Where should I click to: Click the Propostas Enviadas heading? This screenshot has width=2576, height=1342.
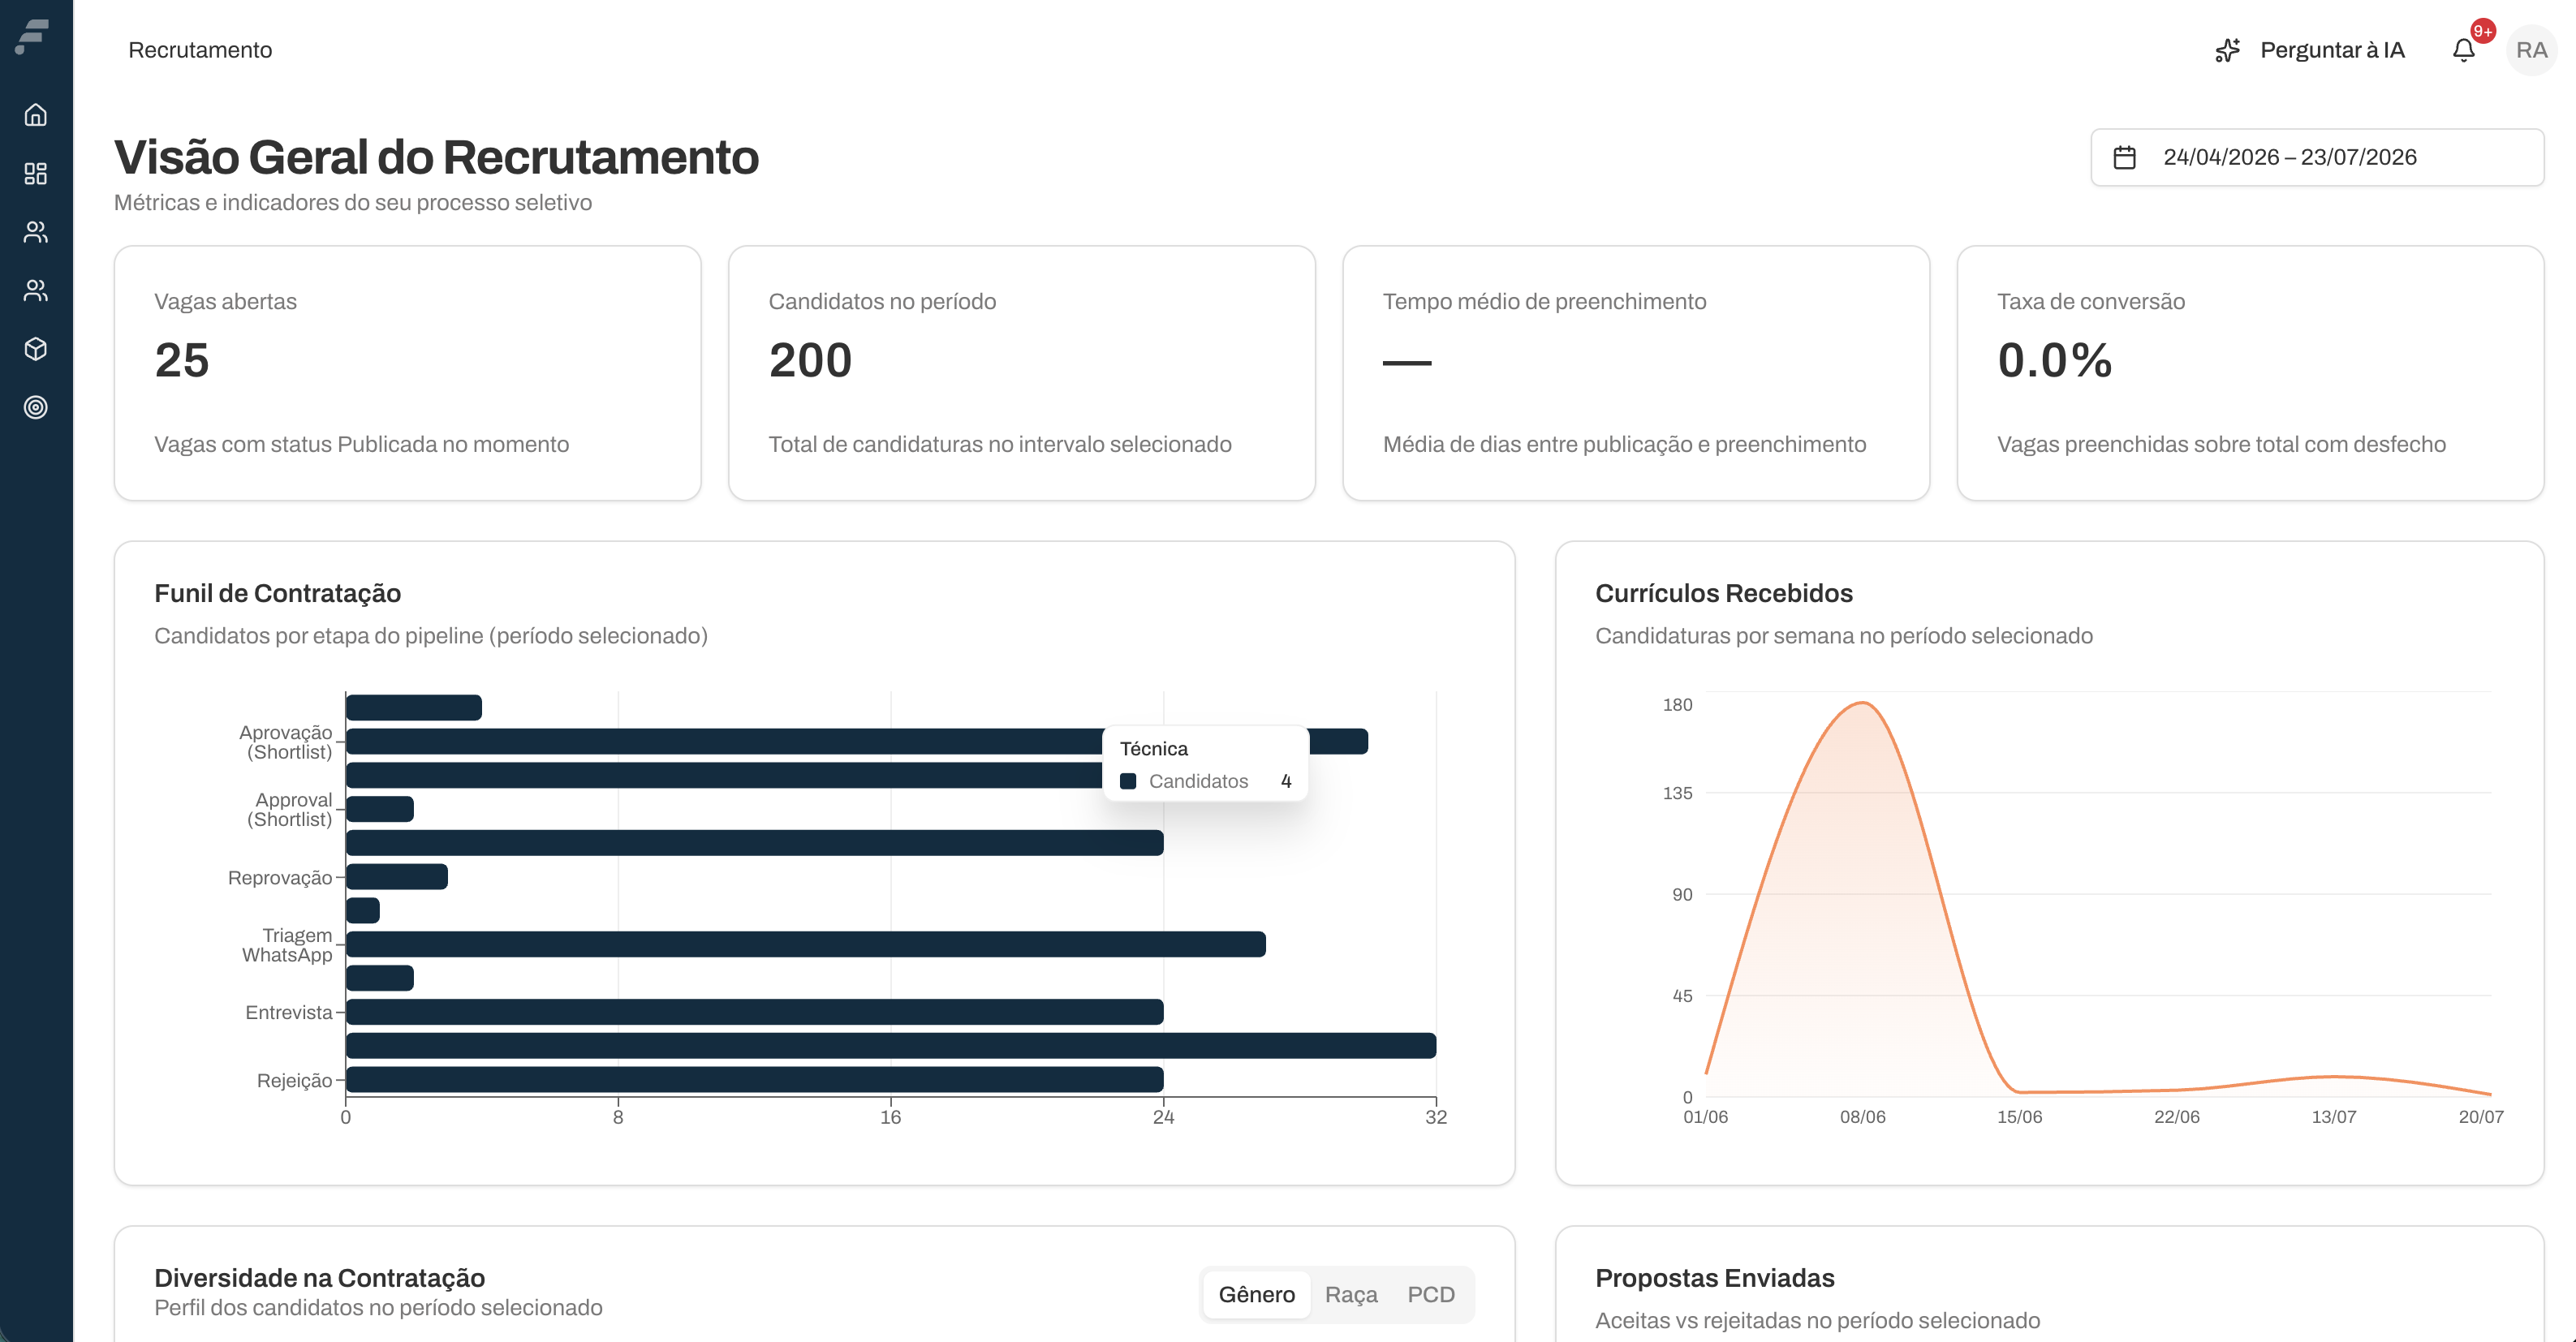coord(1714,1278)
